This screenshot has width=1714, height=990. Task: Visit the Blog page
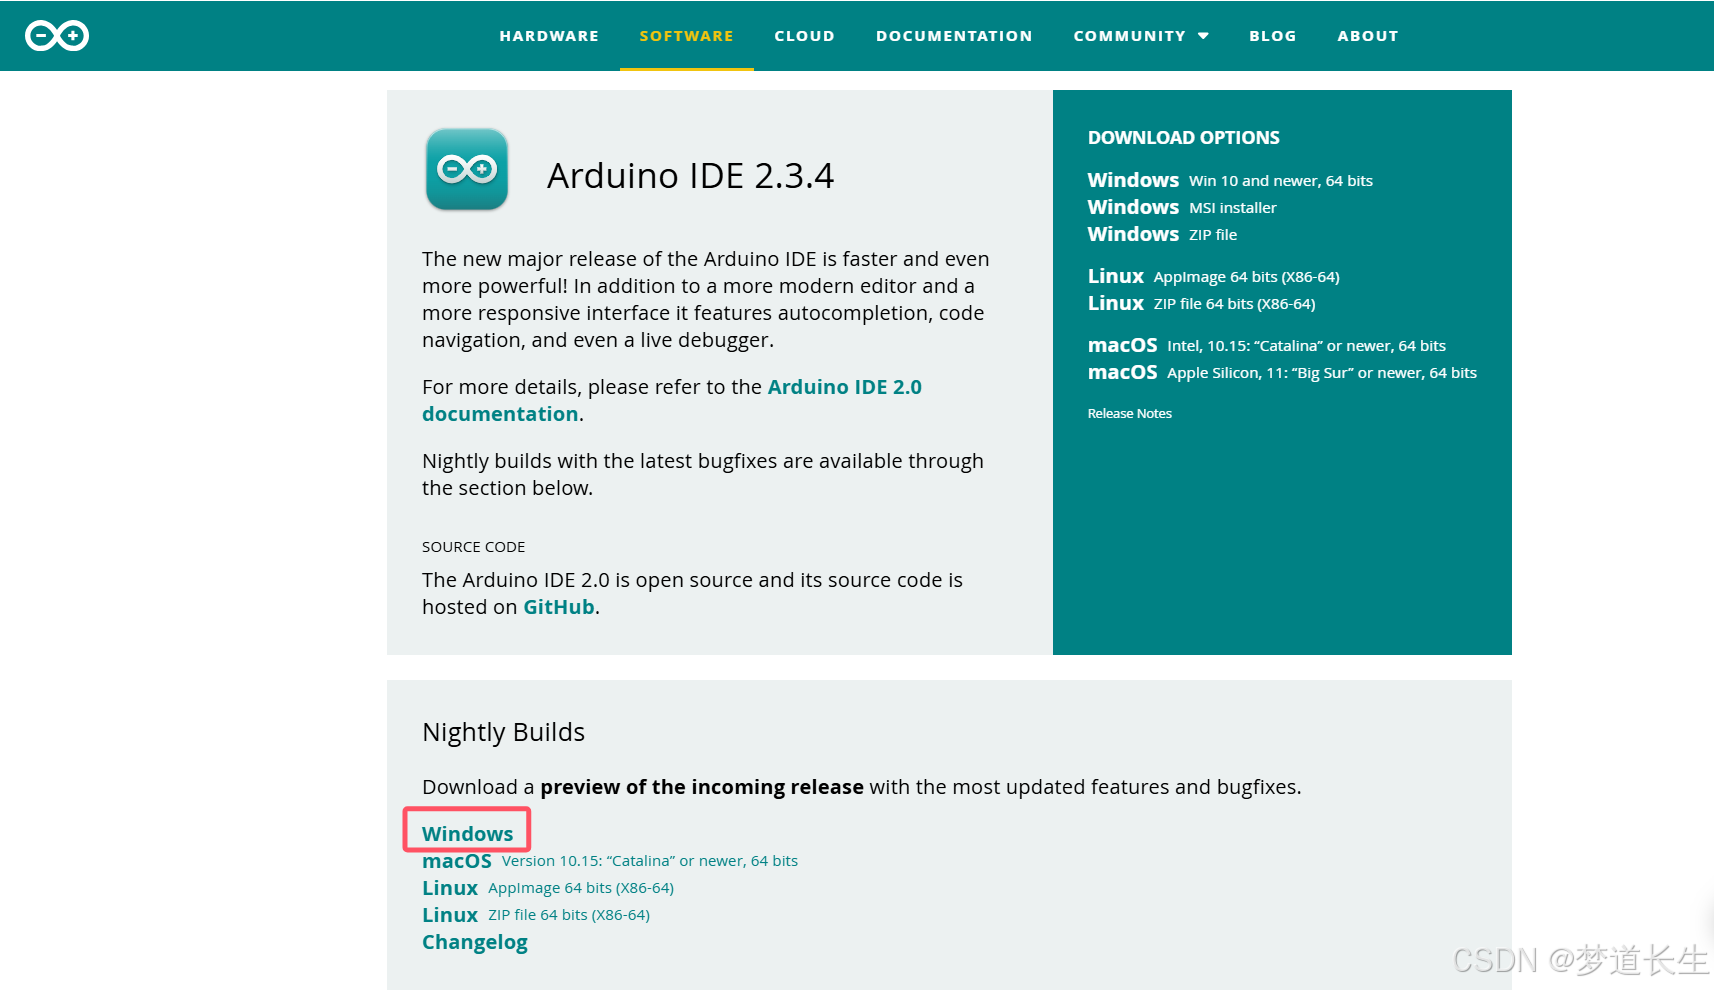(1272, 36)
